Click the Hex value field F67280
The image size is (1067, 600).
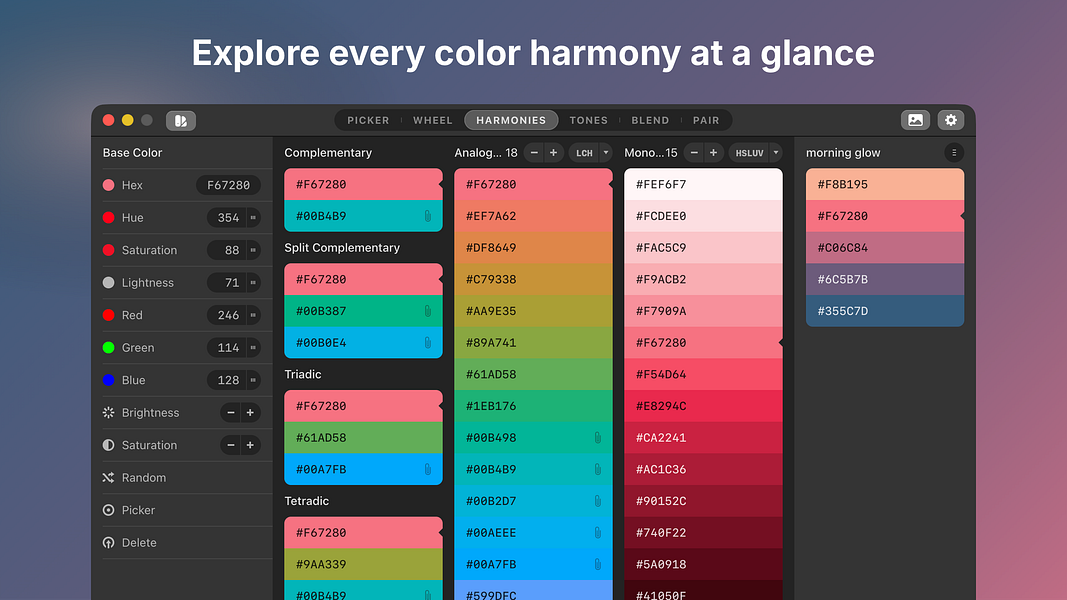(228, 185)
